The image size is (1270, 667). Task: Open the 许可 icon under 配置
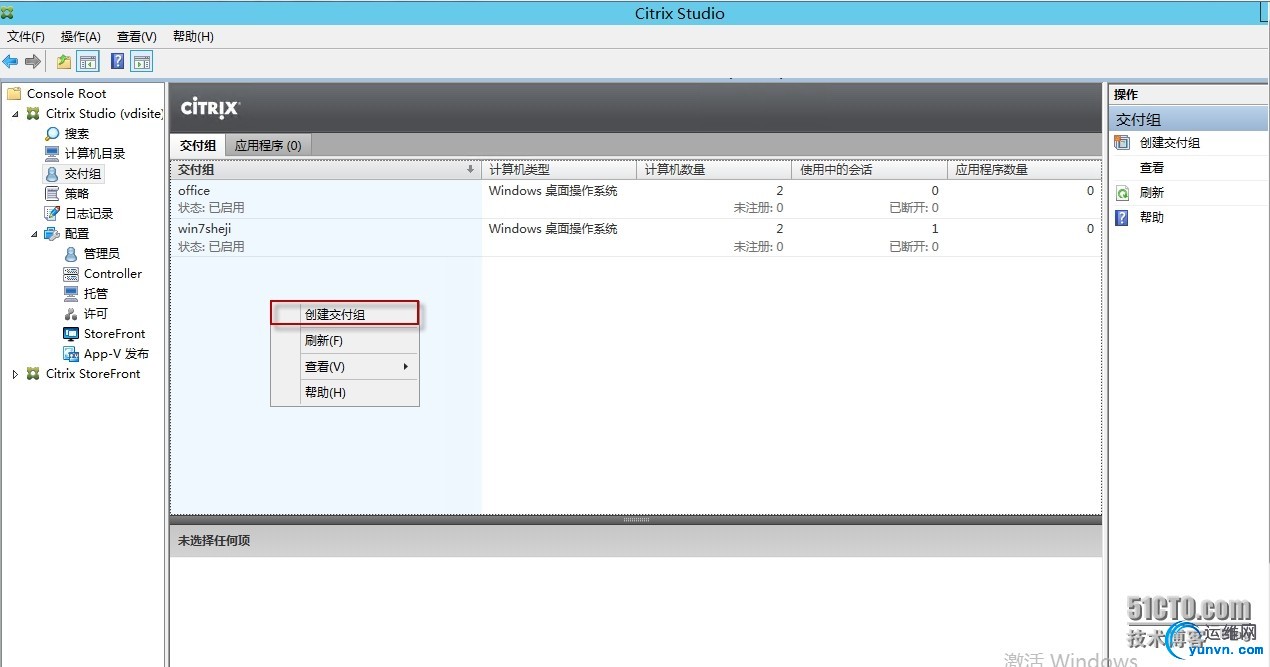pyautogui.click(x=71, y=313)
